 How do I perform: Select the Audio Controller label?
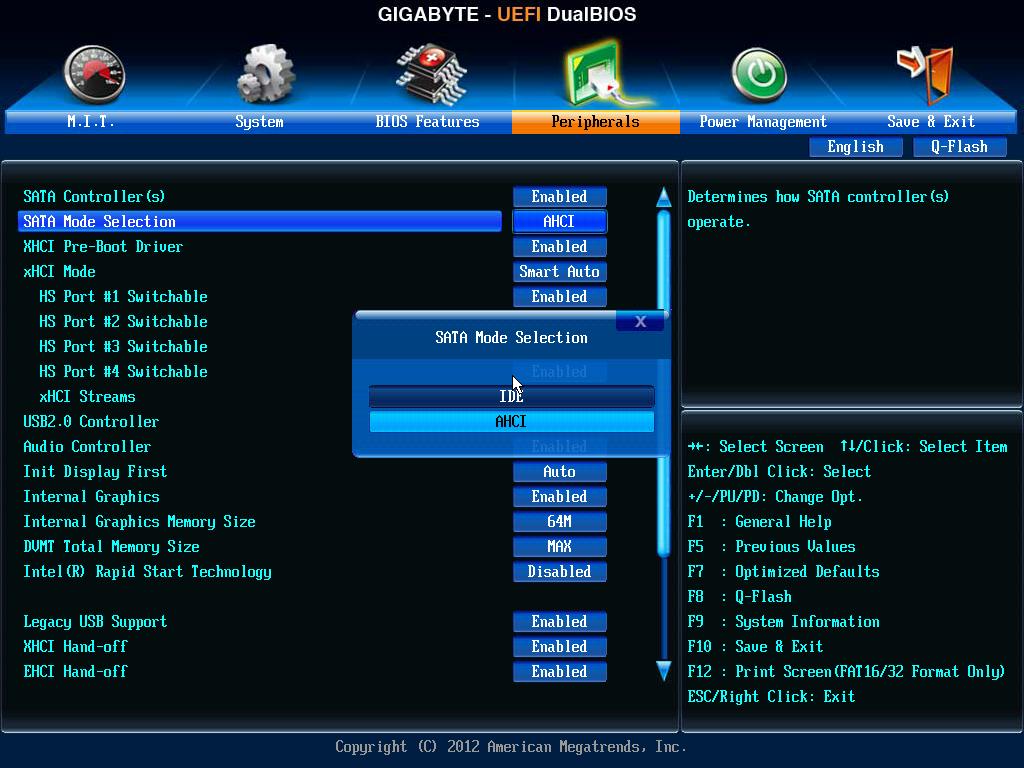87,447
